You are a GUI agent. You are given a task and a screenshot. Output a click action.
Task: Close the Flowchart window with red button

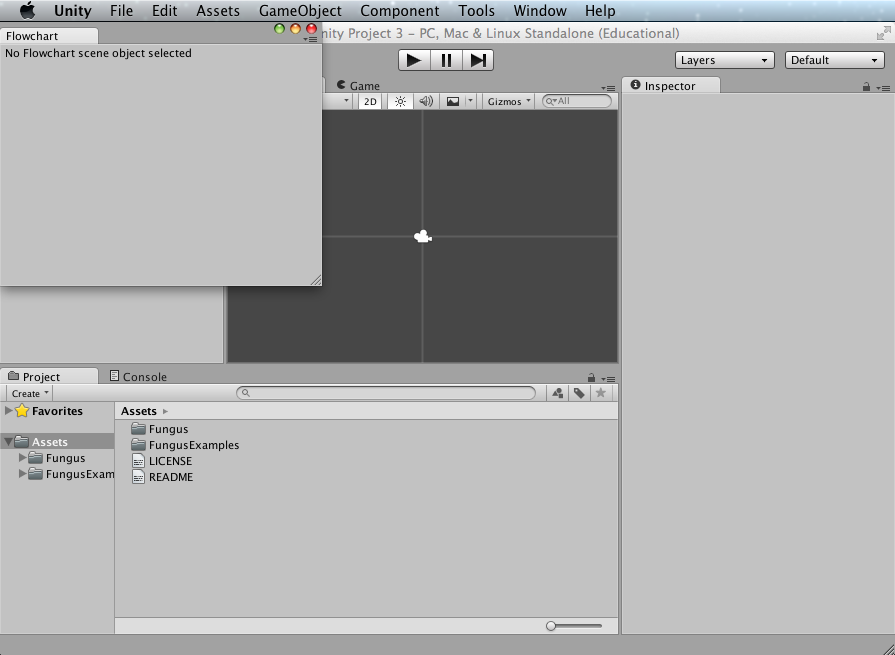[311, 29]
